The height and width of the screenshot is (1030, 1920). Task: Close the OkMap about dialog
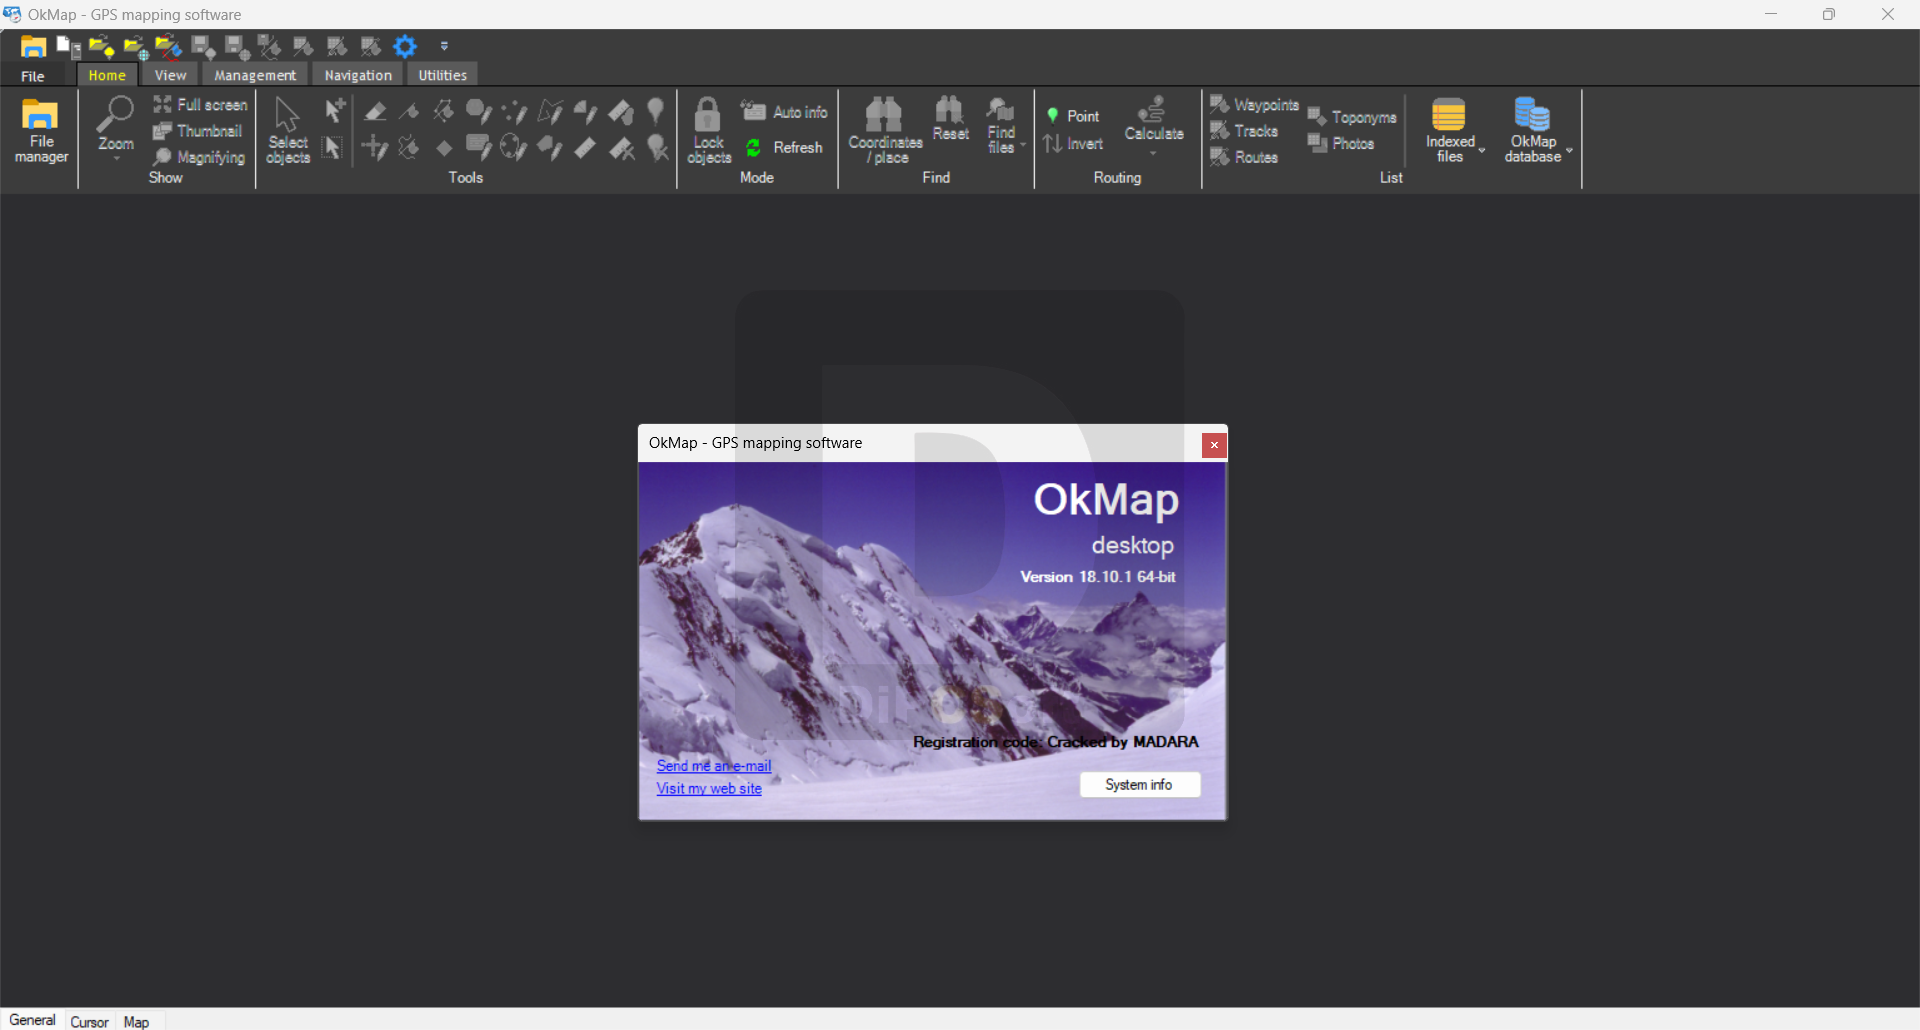(1214, 445)
